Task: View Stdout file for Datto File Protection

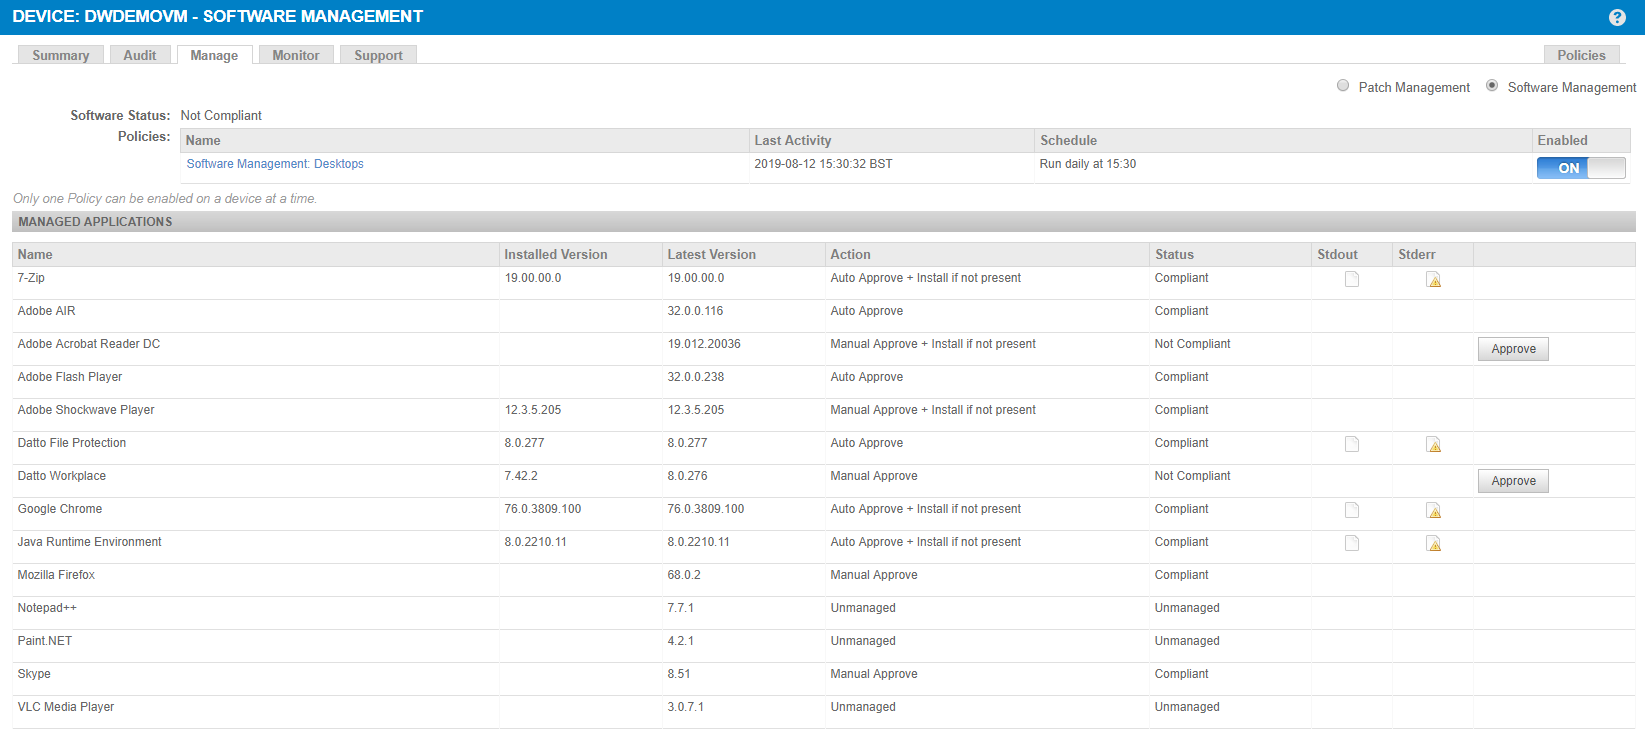Action: coord(1352,444)
